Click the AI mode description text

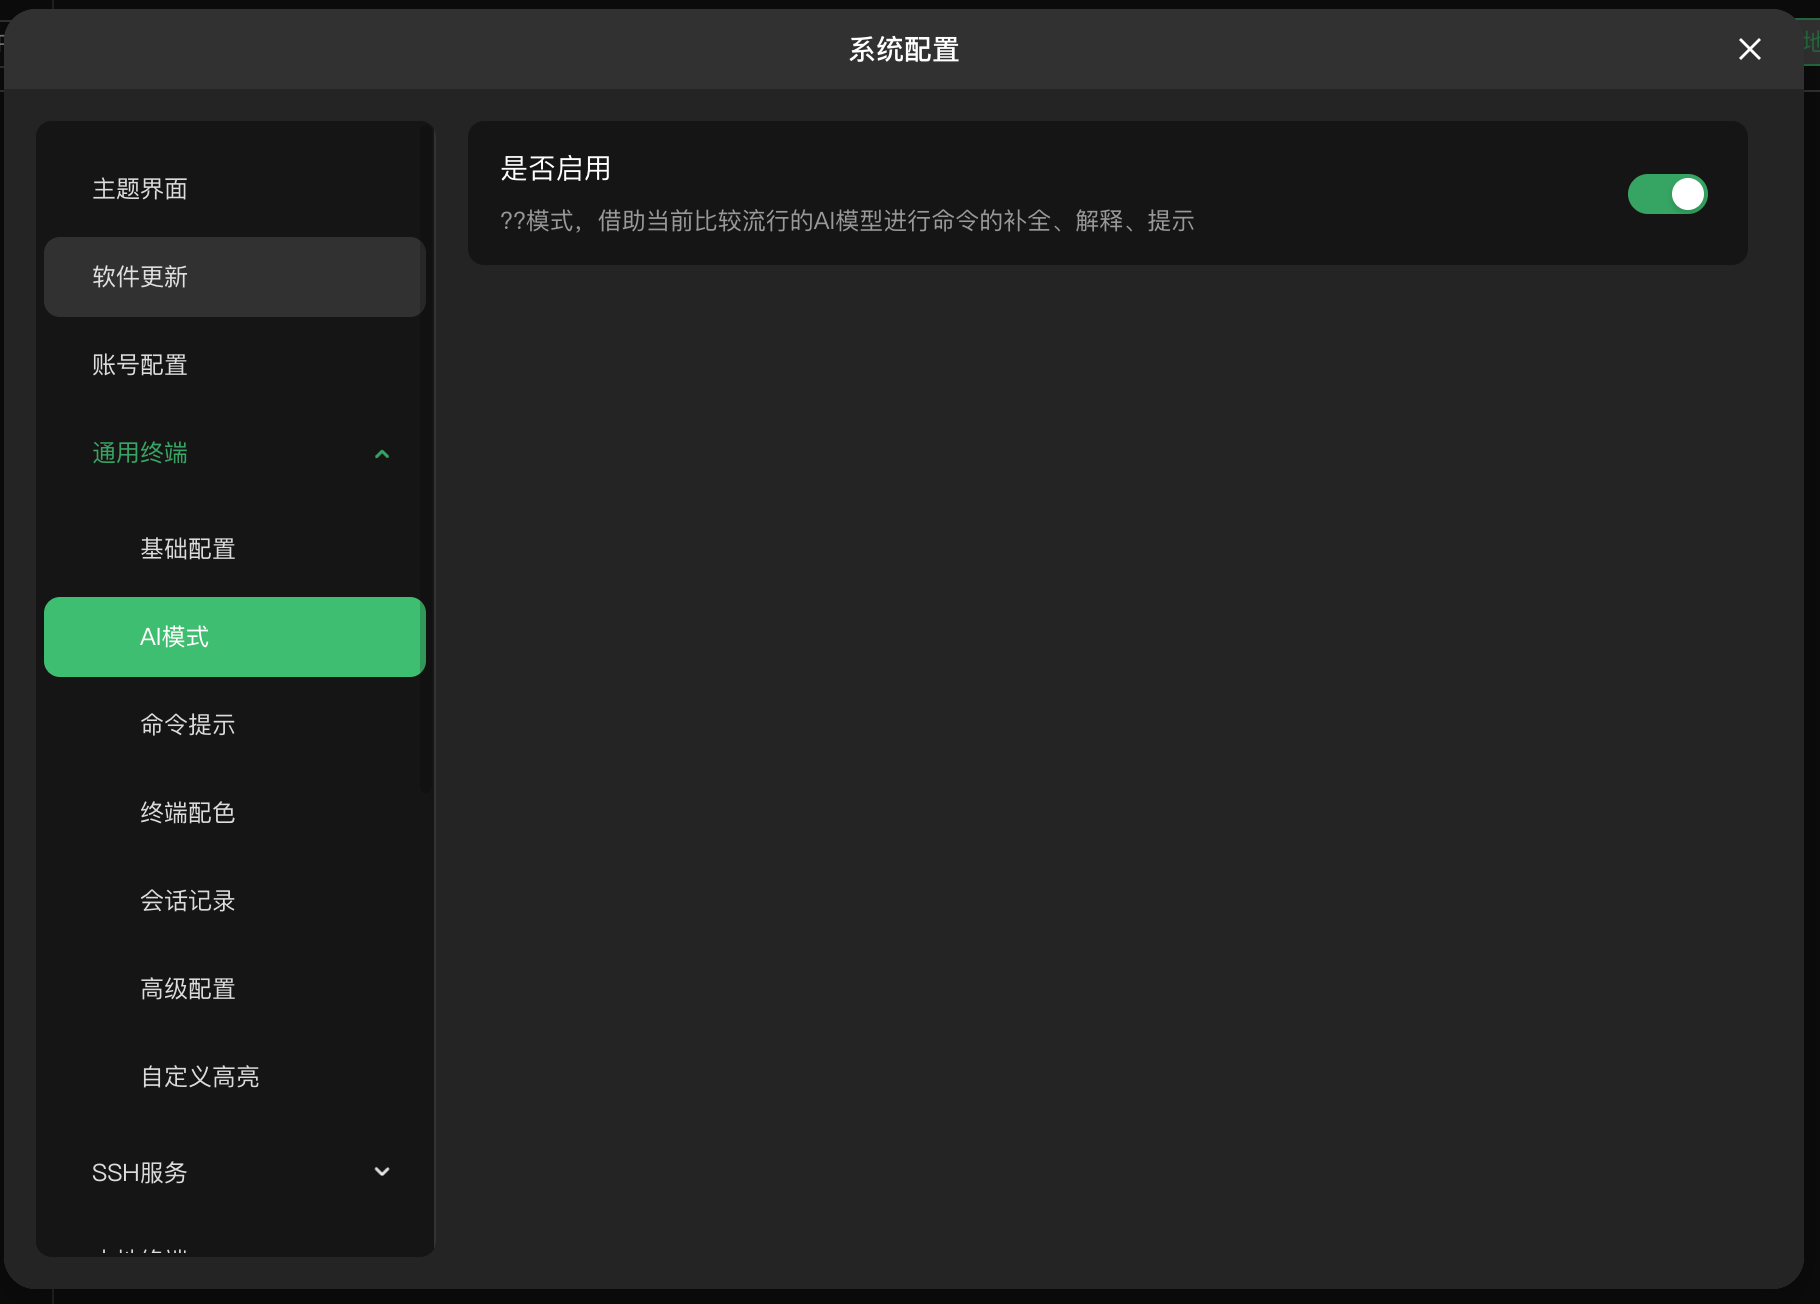pos(848,221)
